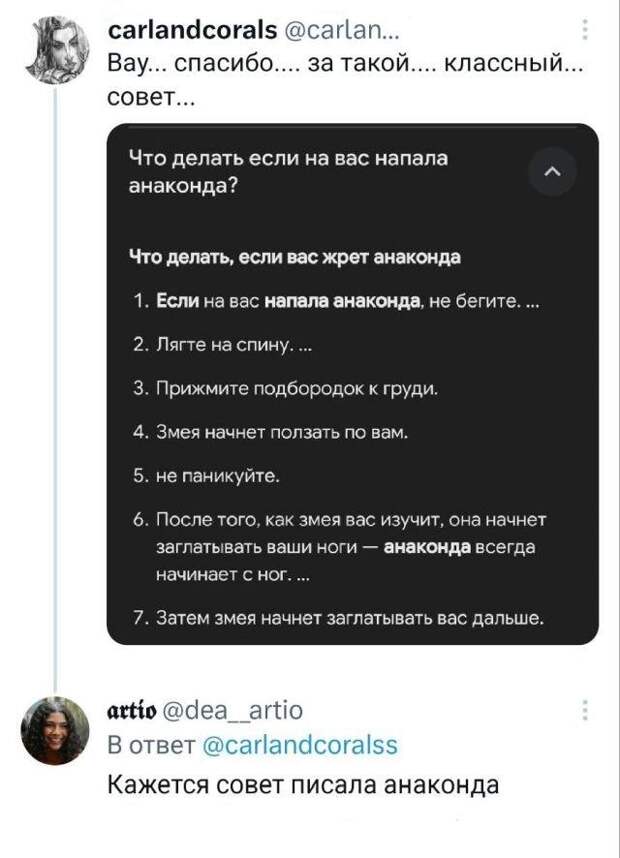Click reply text 'Кажется совет писала анаконда'
Viewport: 620px width, 858px height.
click(x=303, y=785)
